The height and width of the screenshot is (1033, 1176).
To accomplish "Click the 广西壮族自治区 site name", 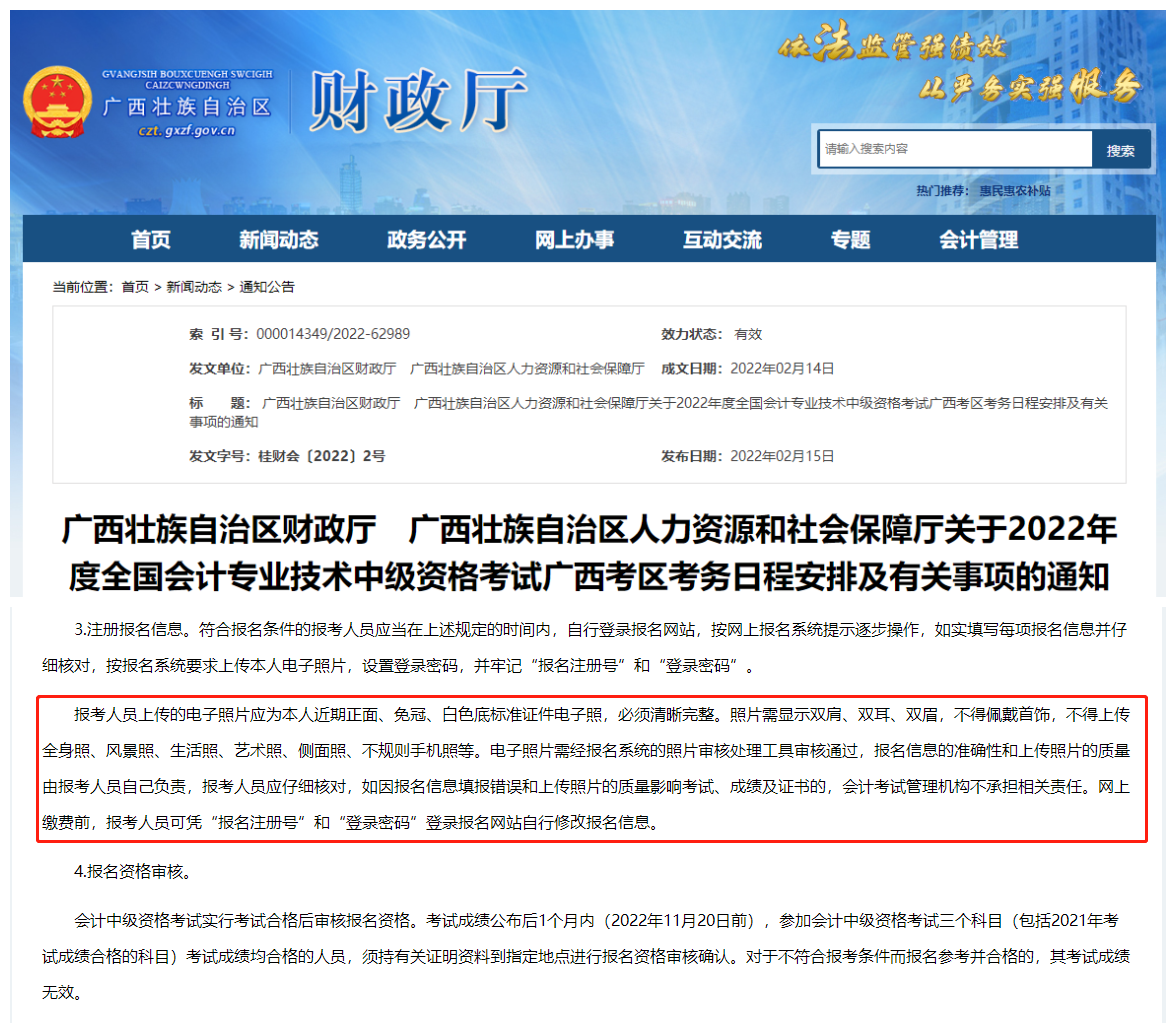I will pos(187,106).
